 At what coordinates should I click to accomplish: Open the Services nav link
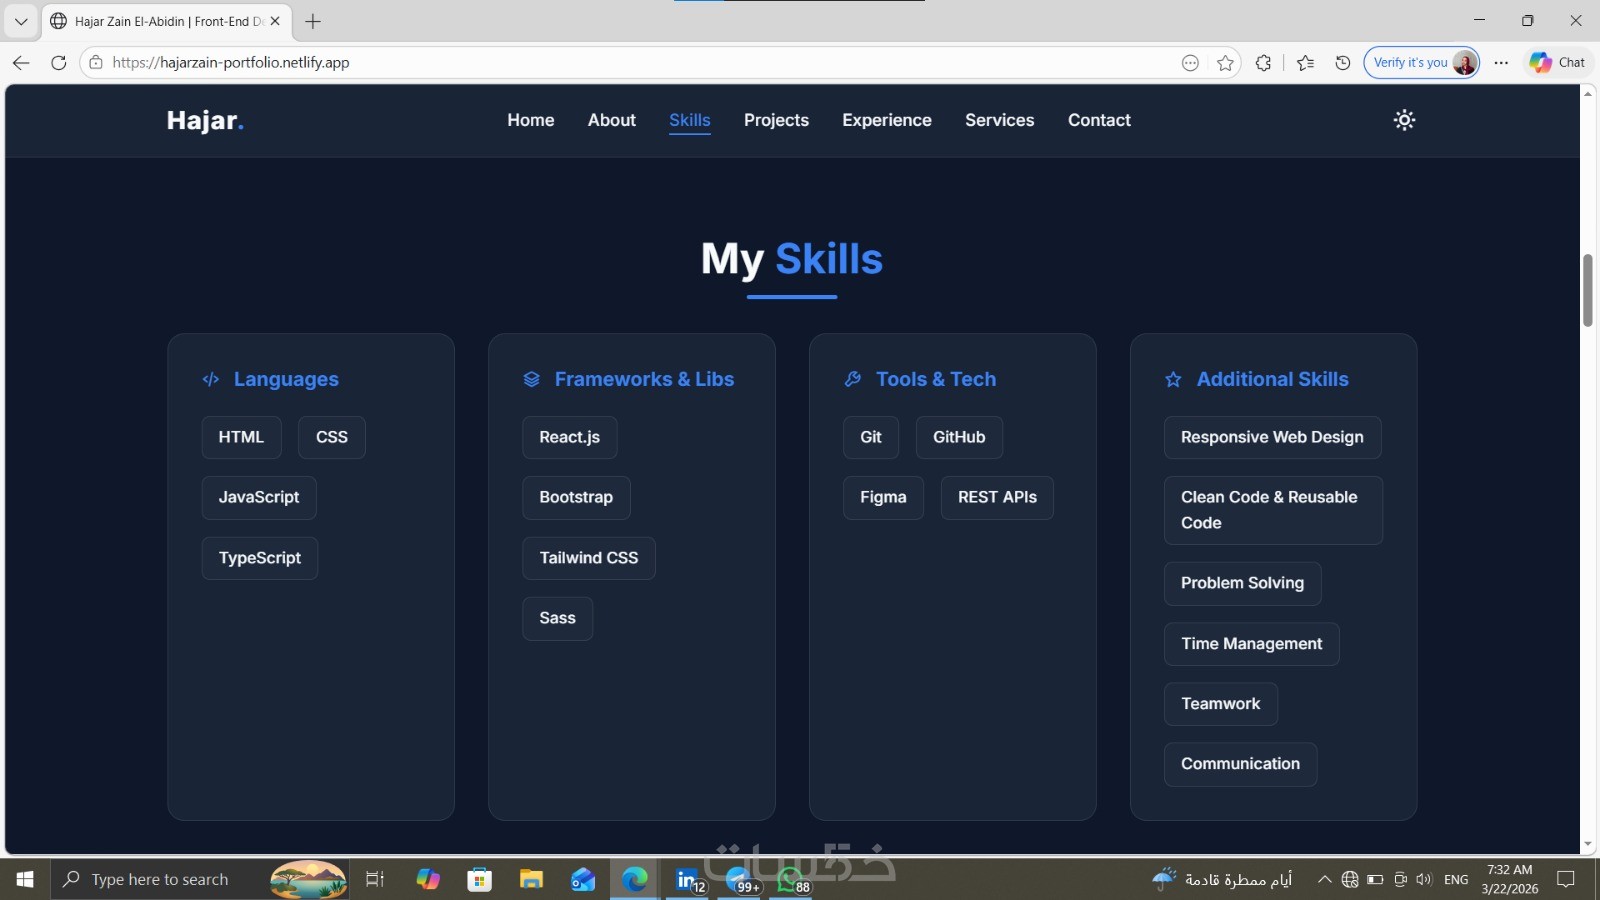[x=1000, y=120]
